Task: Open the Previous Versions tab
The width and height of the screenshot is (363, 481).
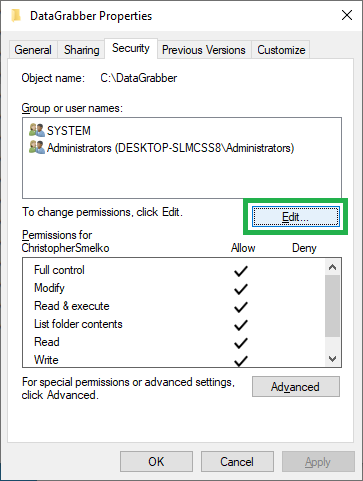Action: [204, 50]
